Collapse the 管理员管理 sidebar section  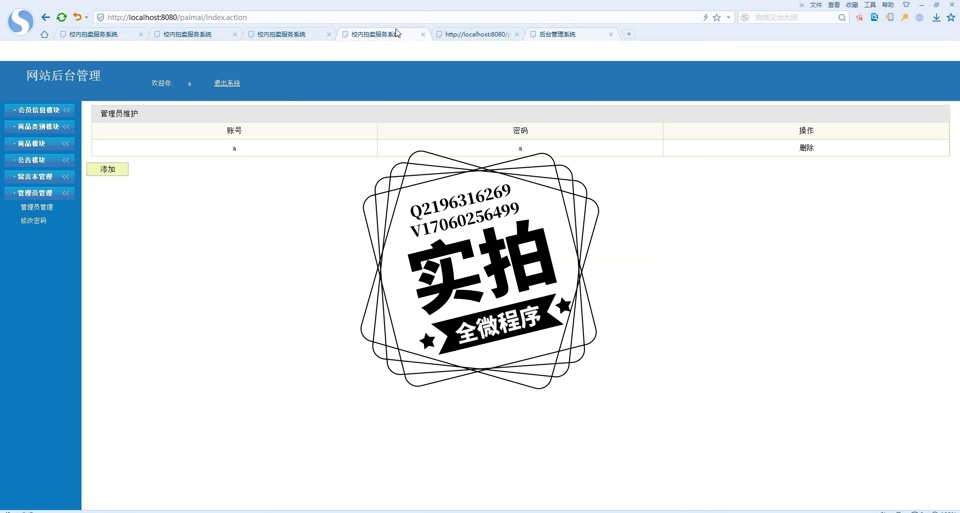39,193
